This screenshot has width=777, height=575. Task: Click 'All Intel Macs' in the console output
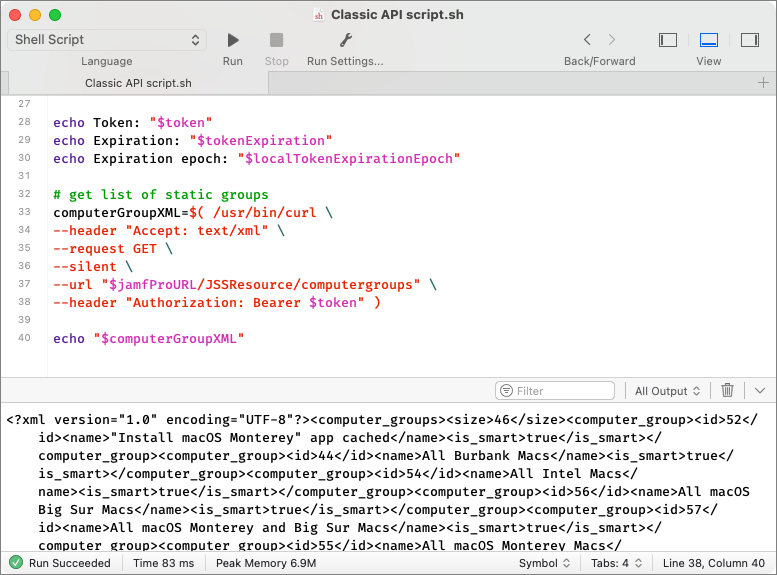[x=565, y=474]
